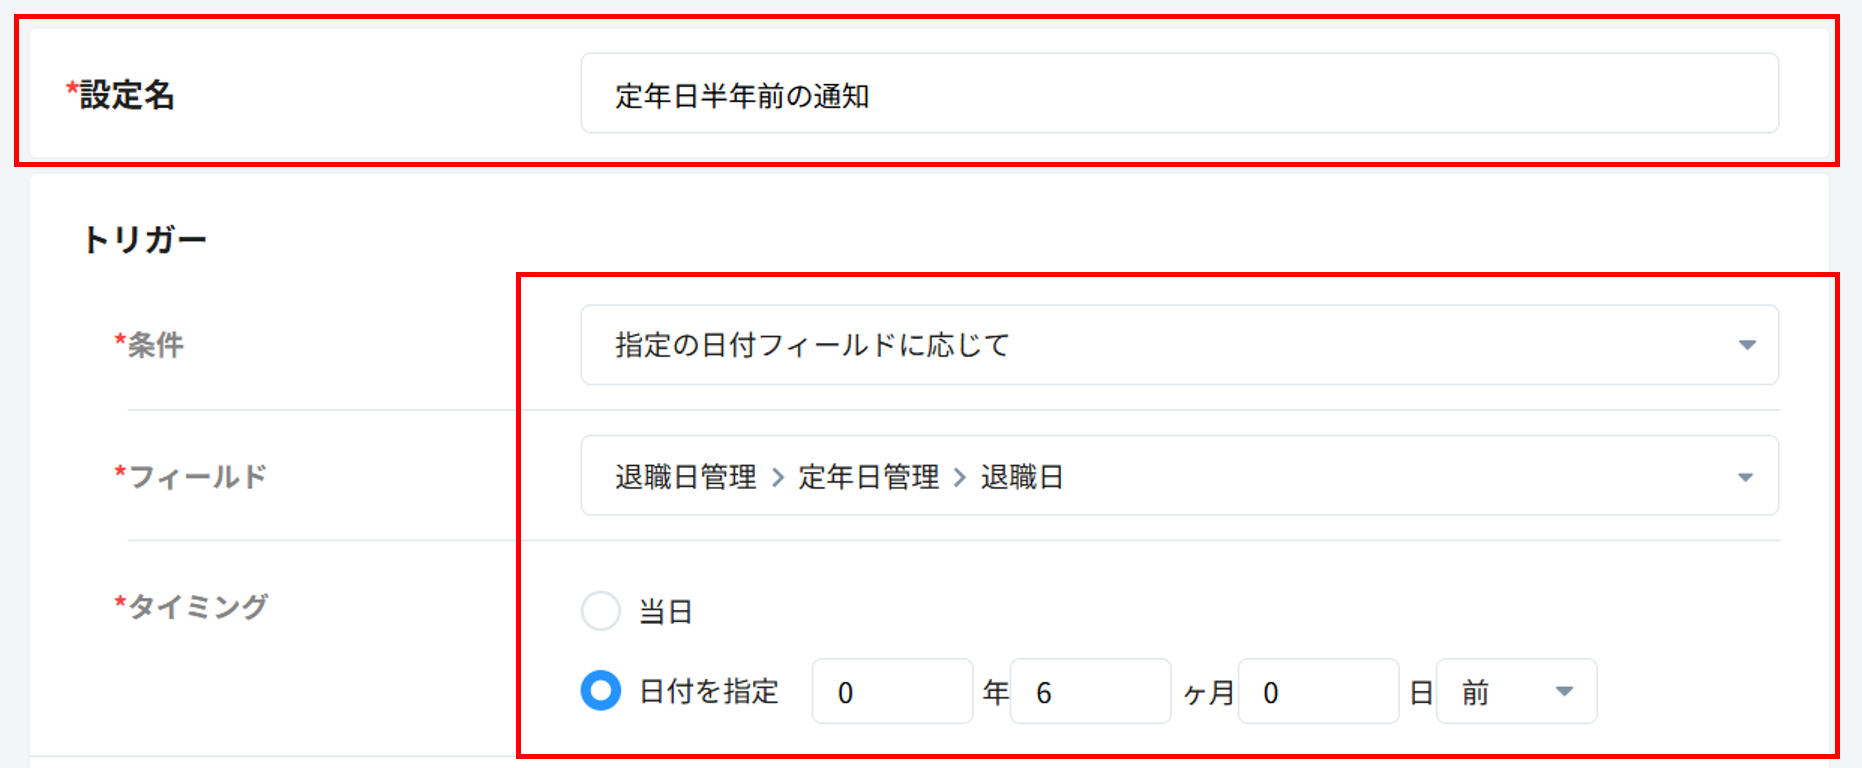The image size is (1862, 768).
Task: Select the 当日 radio button
Action: [x=601, y=610]
